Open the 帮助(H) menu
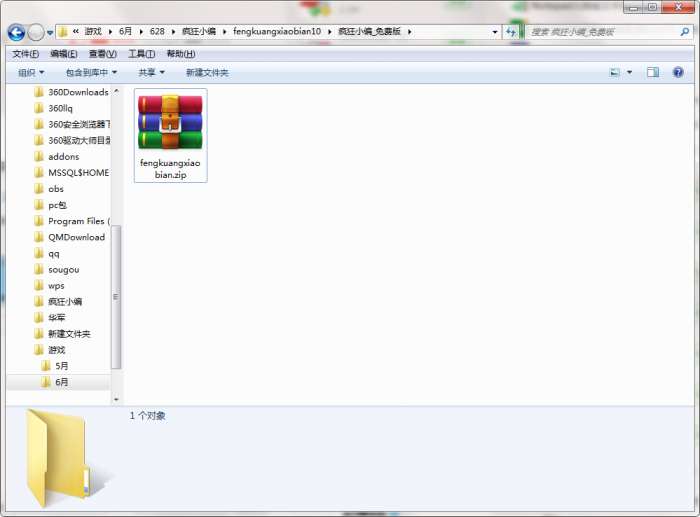The height and width of the screenshot is (517, 700). [x=181, y=54]
